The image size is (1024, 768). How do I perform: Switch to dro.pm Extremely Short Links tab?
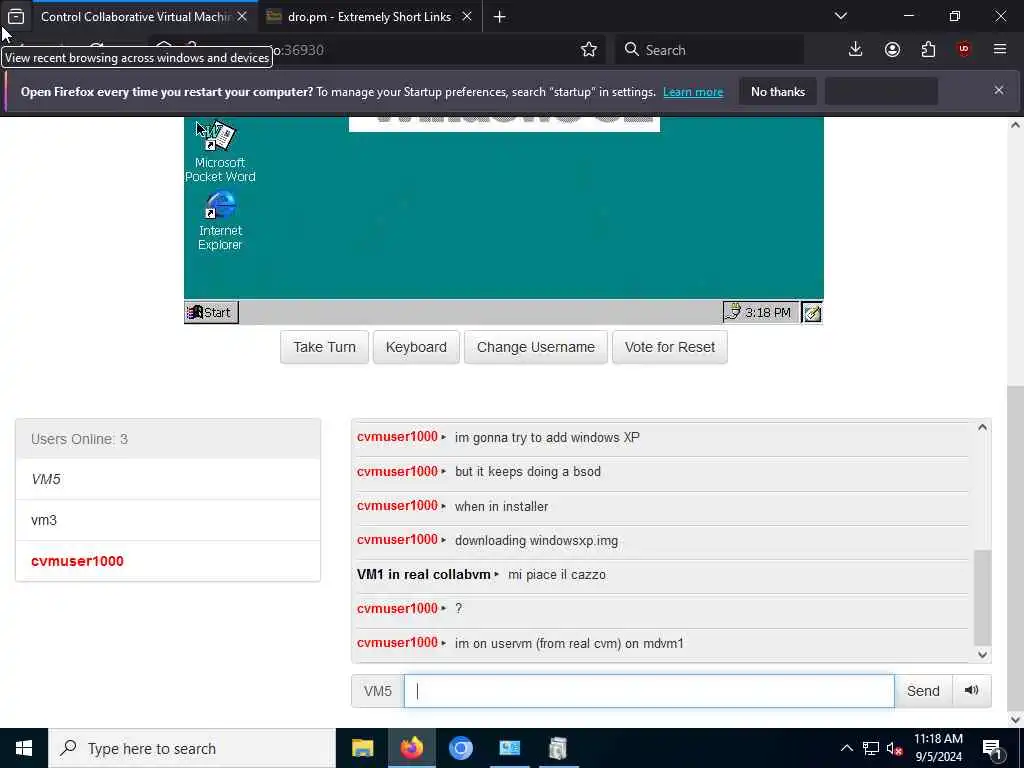point(369,17)
